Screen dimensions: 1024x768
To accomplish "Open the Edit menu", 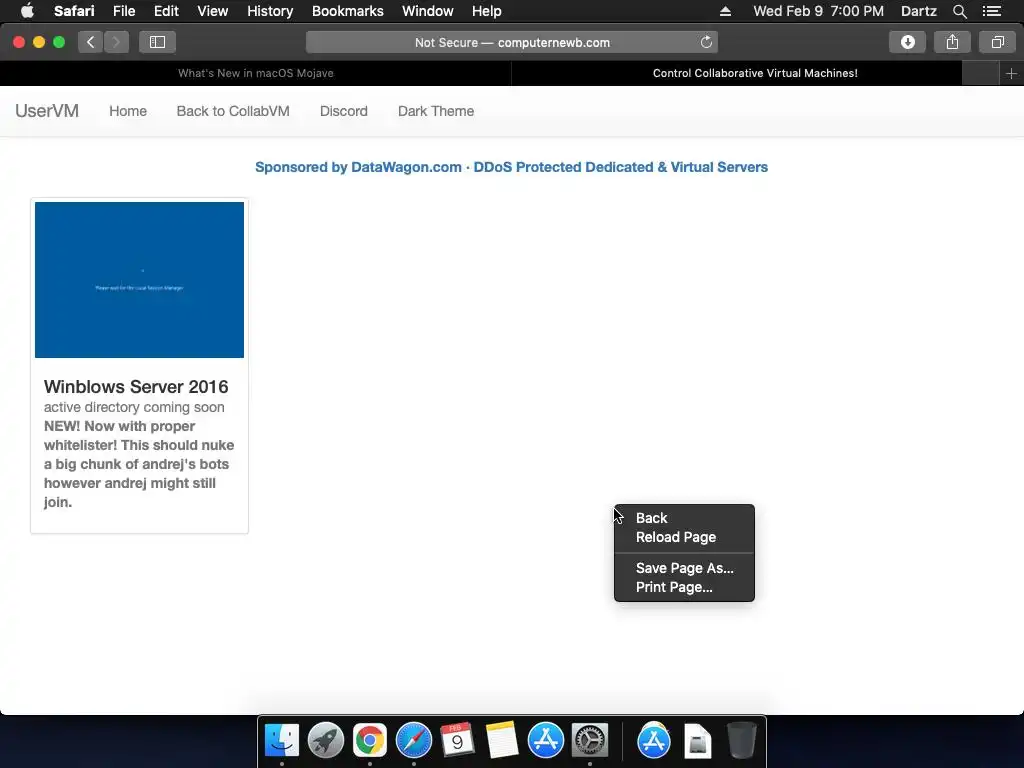I will click(166, 11).
